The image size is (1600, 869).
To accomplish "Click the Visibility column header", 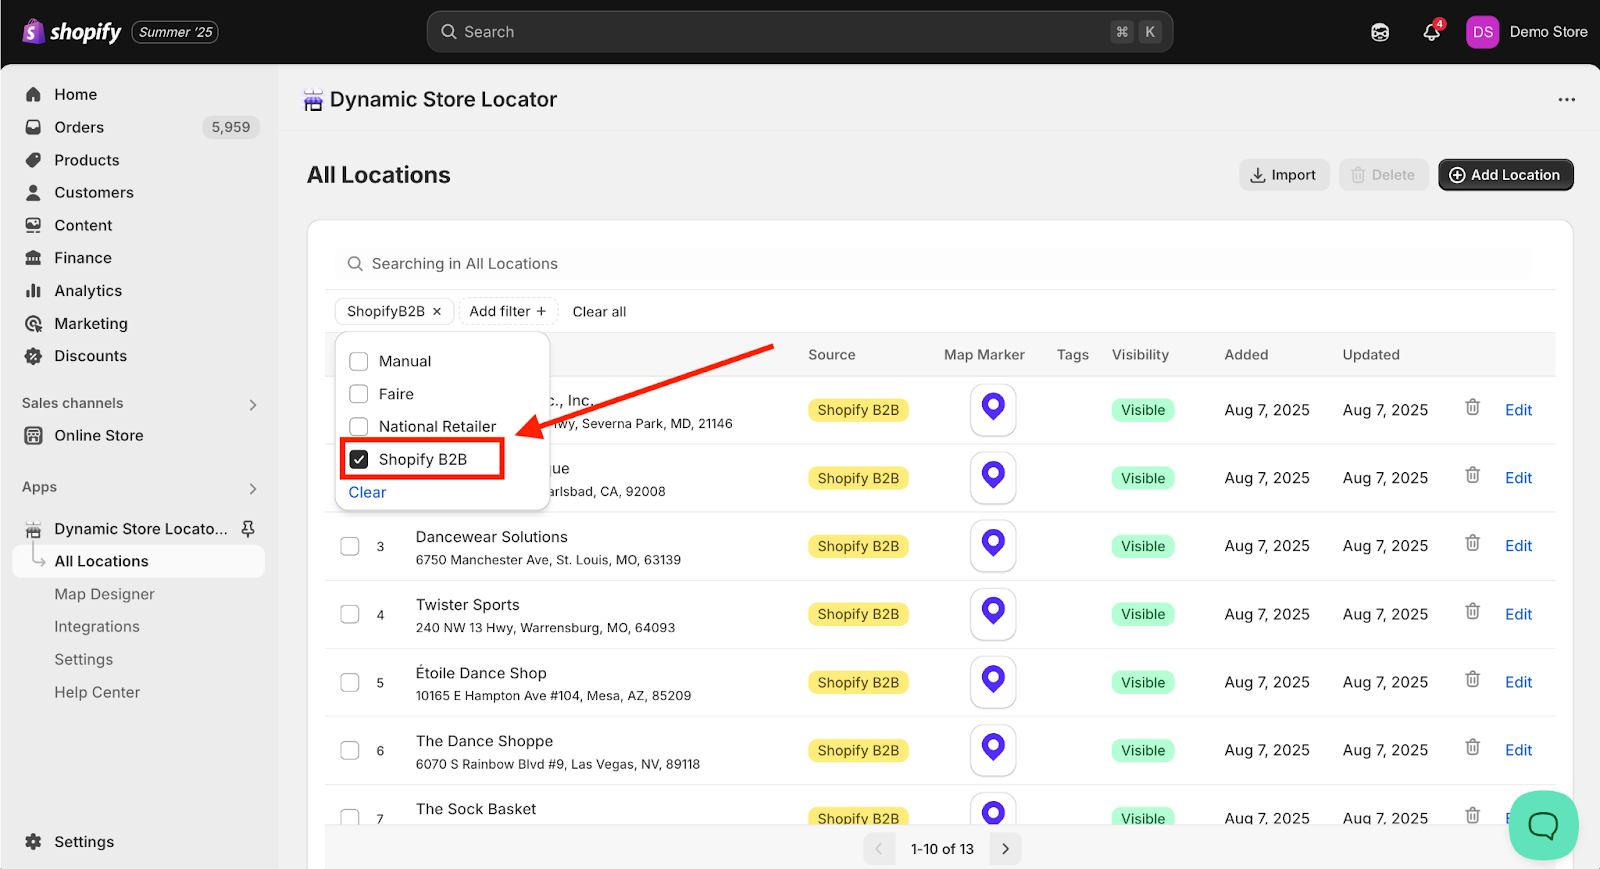I will coord(1140,355).
